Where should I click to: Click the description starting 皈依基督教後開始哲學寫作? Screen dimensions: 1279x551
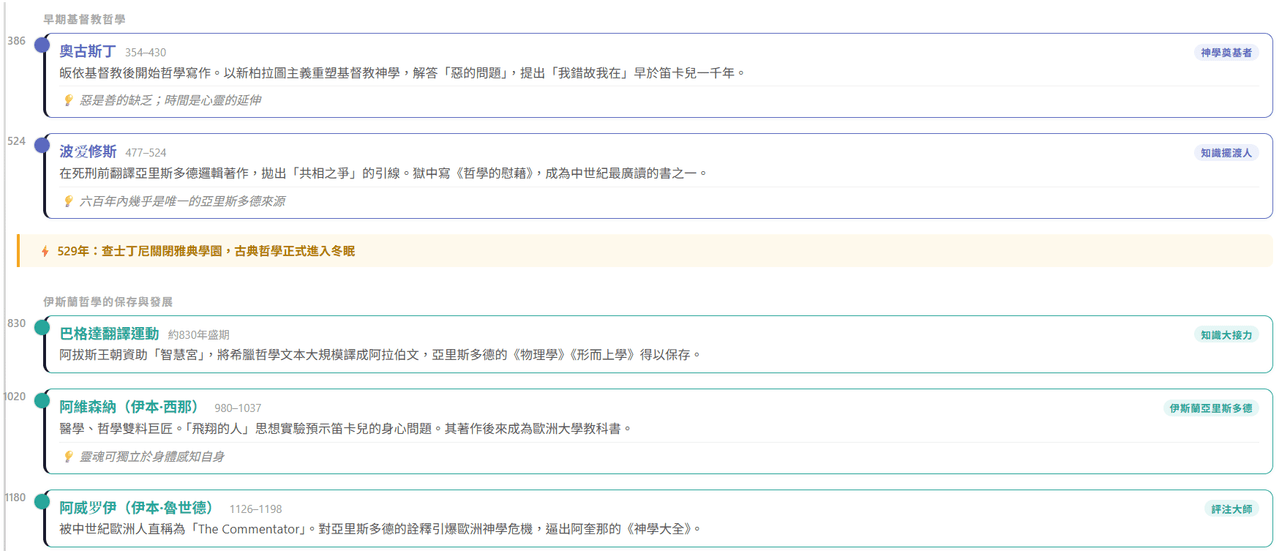(403, 73)
